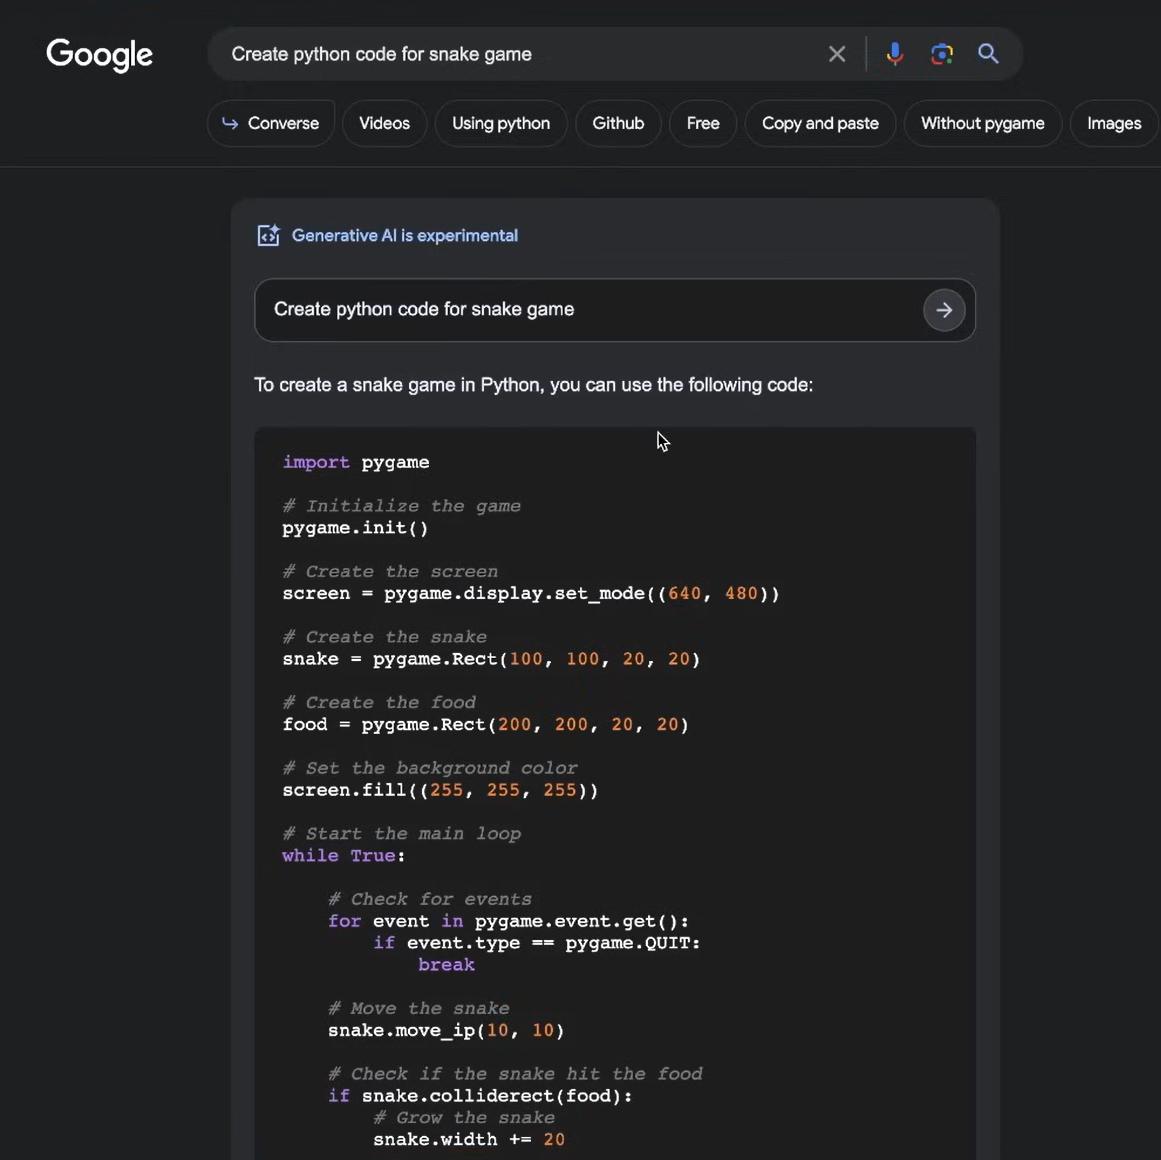Click '# Create the snake' comment
1161x1160 pixels.
384,637
